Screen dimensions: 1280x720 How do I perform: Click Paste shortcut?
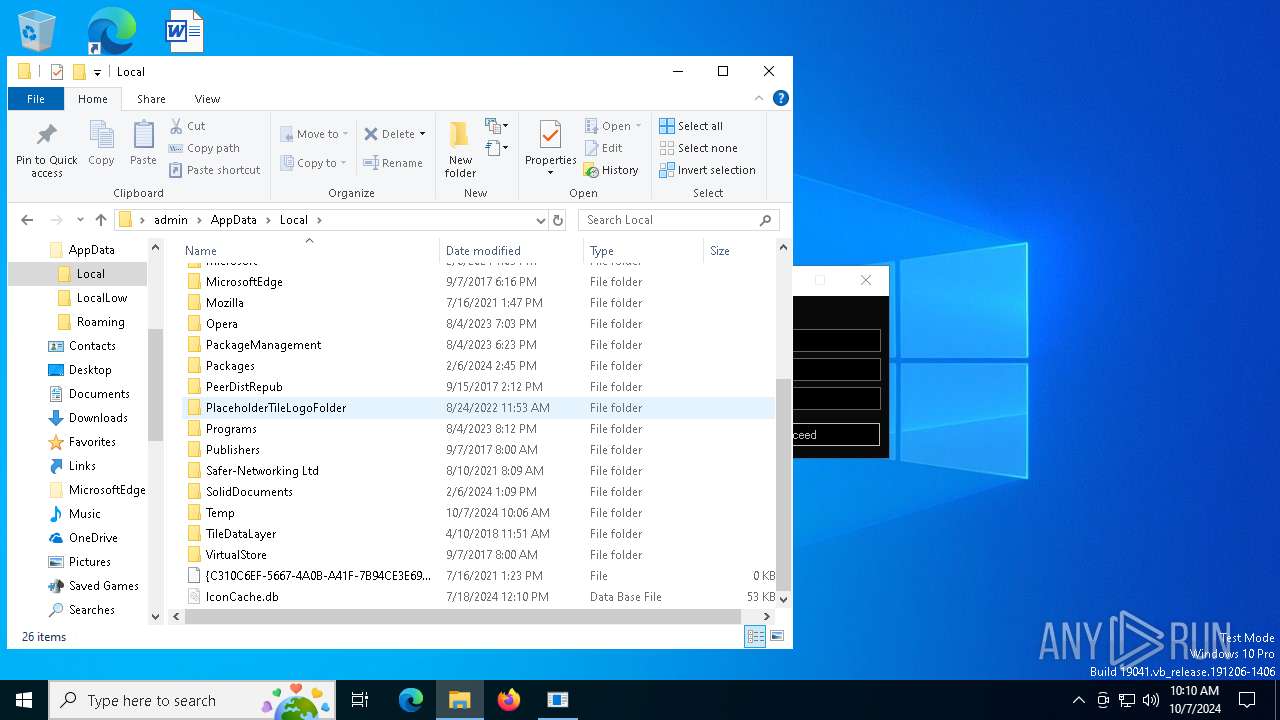pyautogui.click(x=215, y=170)
